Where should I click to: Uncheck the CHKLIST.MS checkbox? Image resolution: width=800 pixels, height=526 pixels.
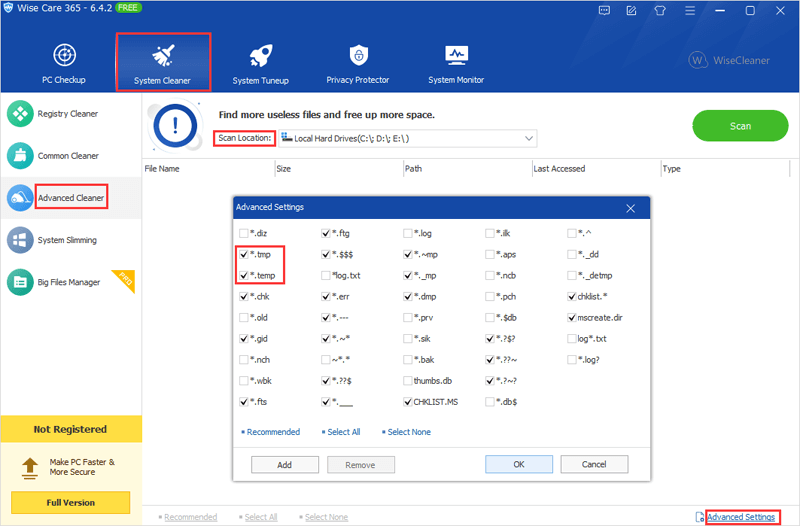(x=407, y=402)
